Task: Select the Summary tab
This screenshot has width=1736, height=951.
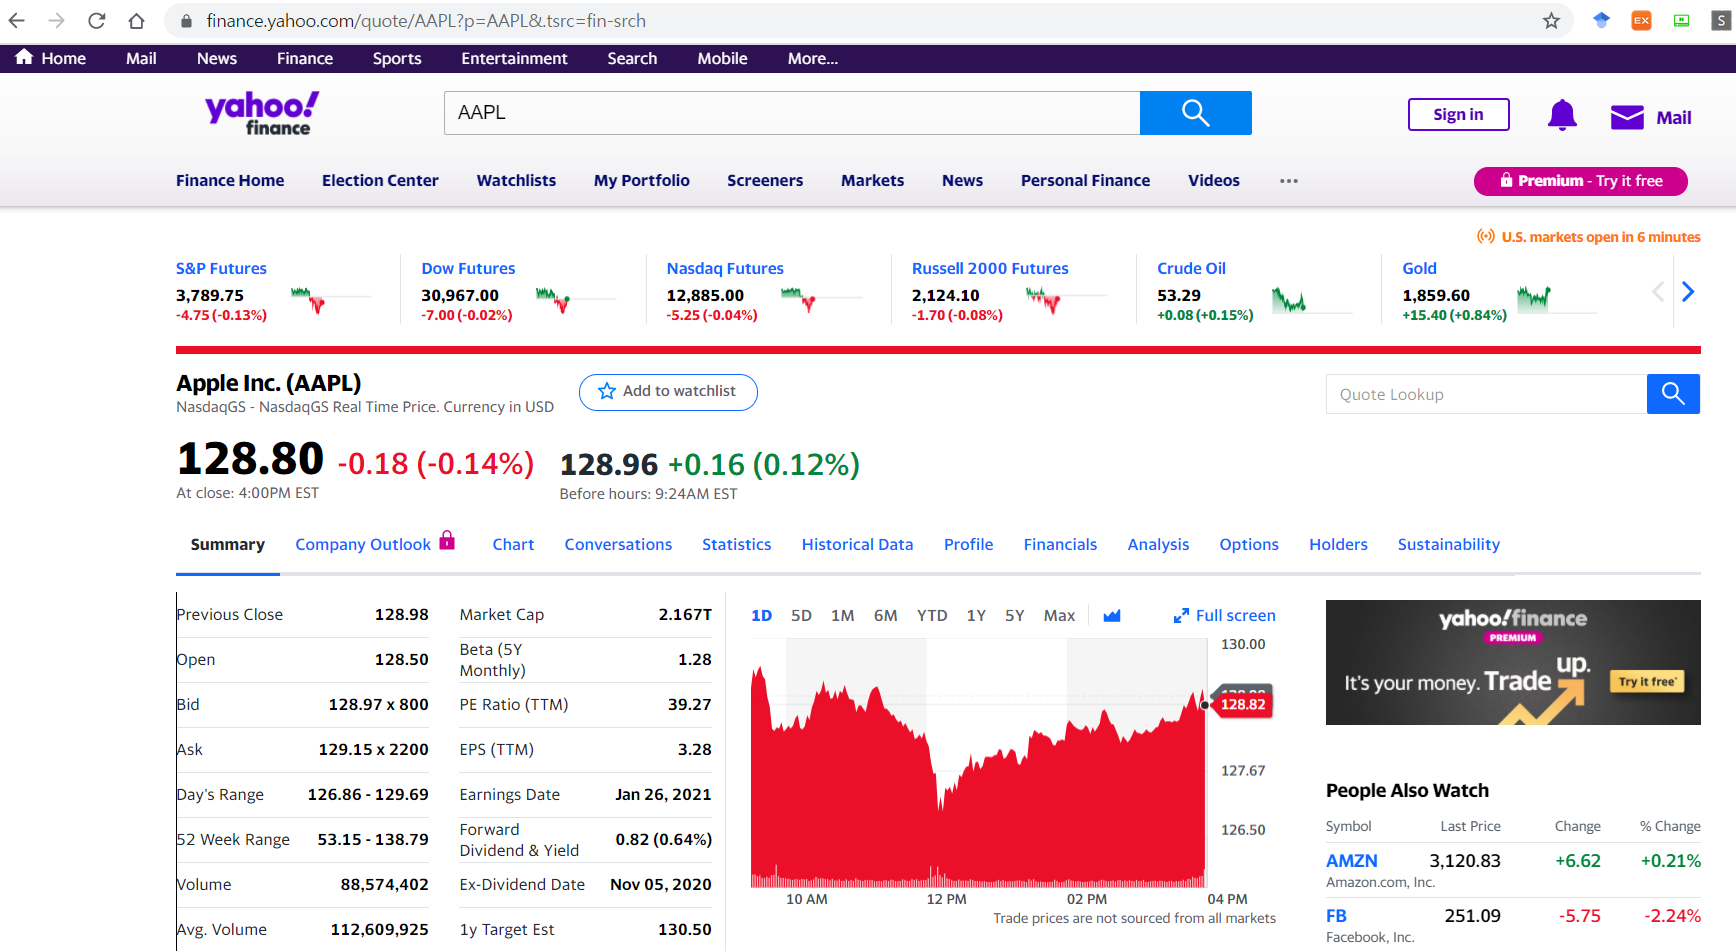Action: 228,545
